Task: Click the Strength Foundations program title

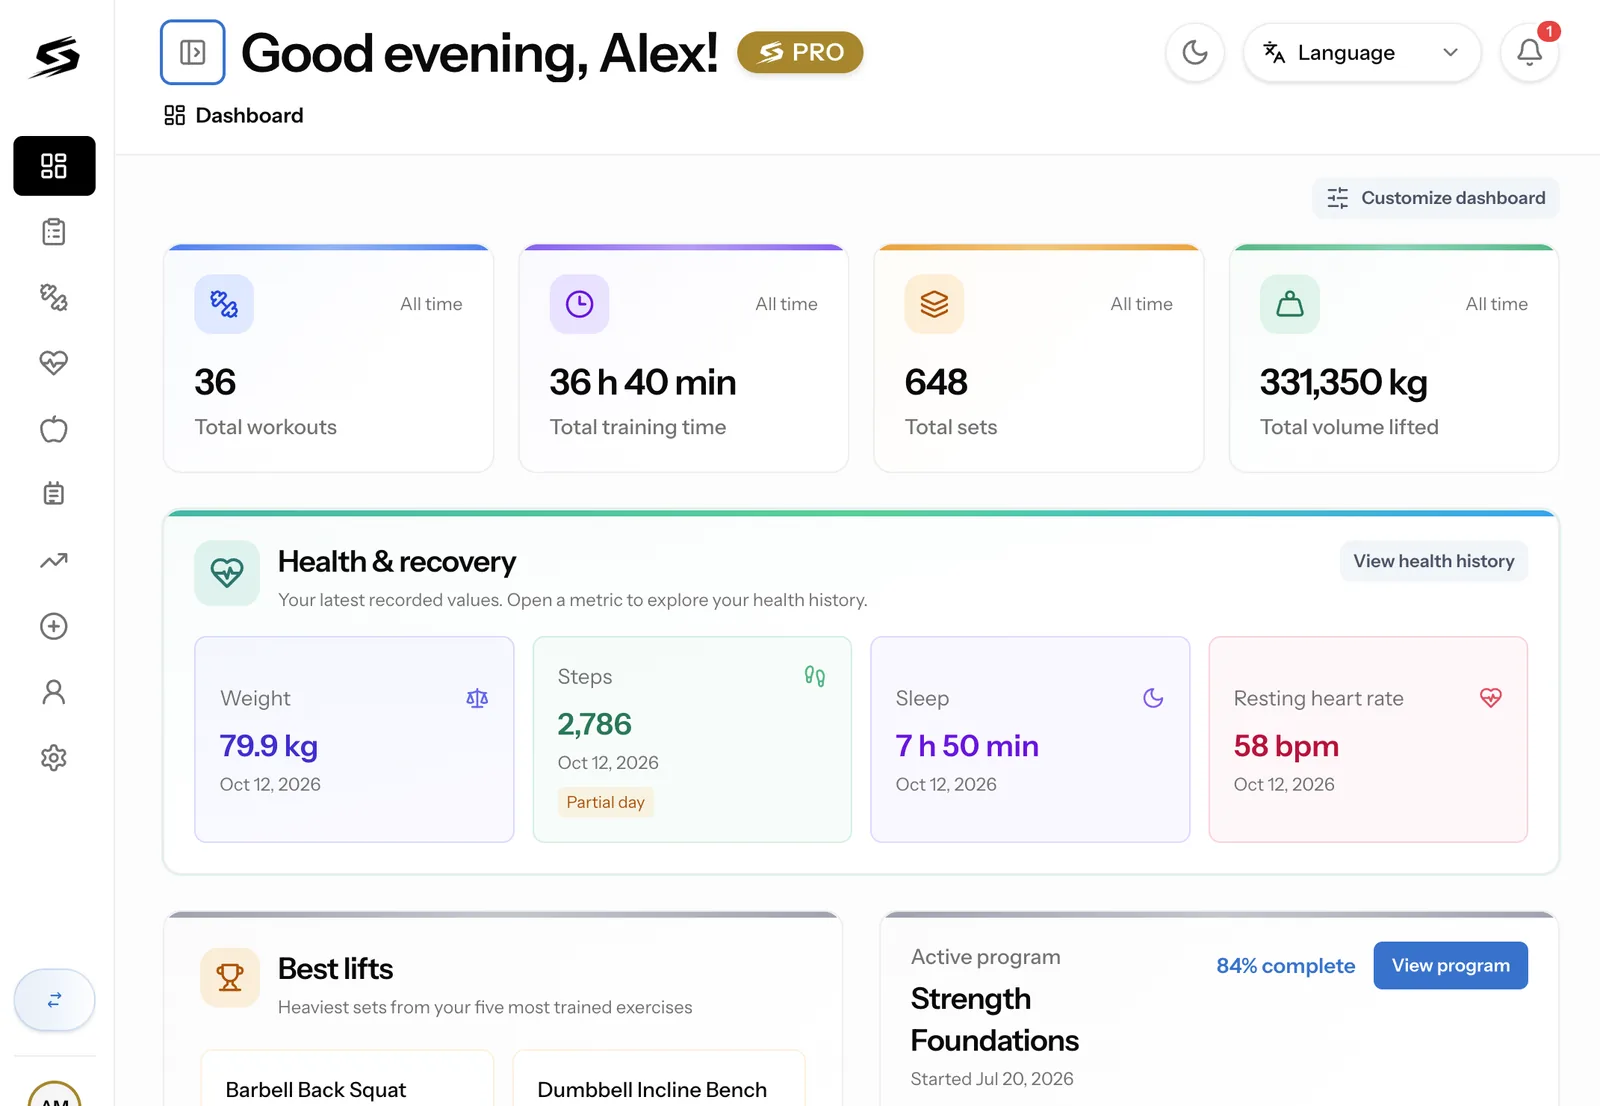Action: coord(995,1019)
